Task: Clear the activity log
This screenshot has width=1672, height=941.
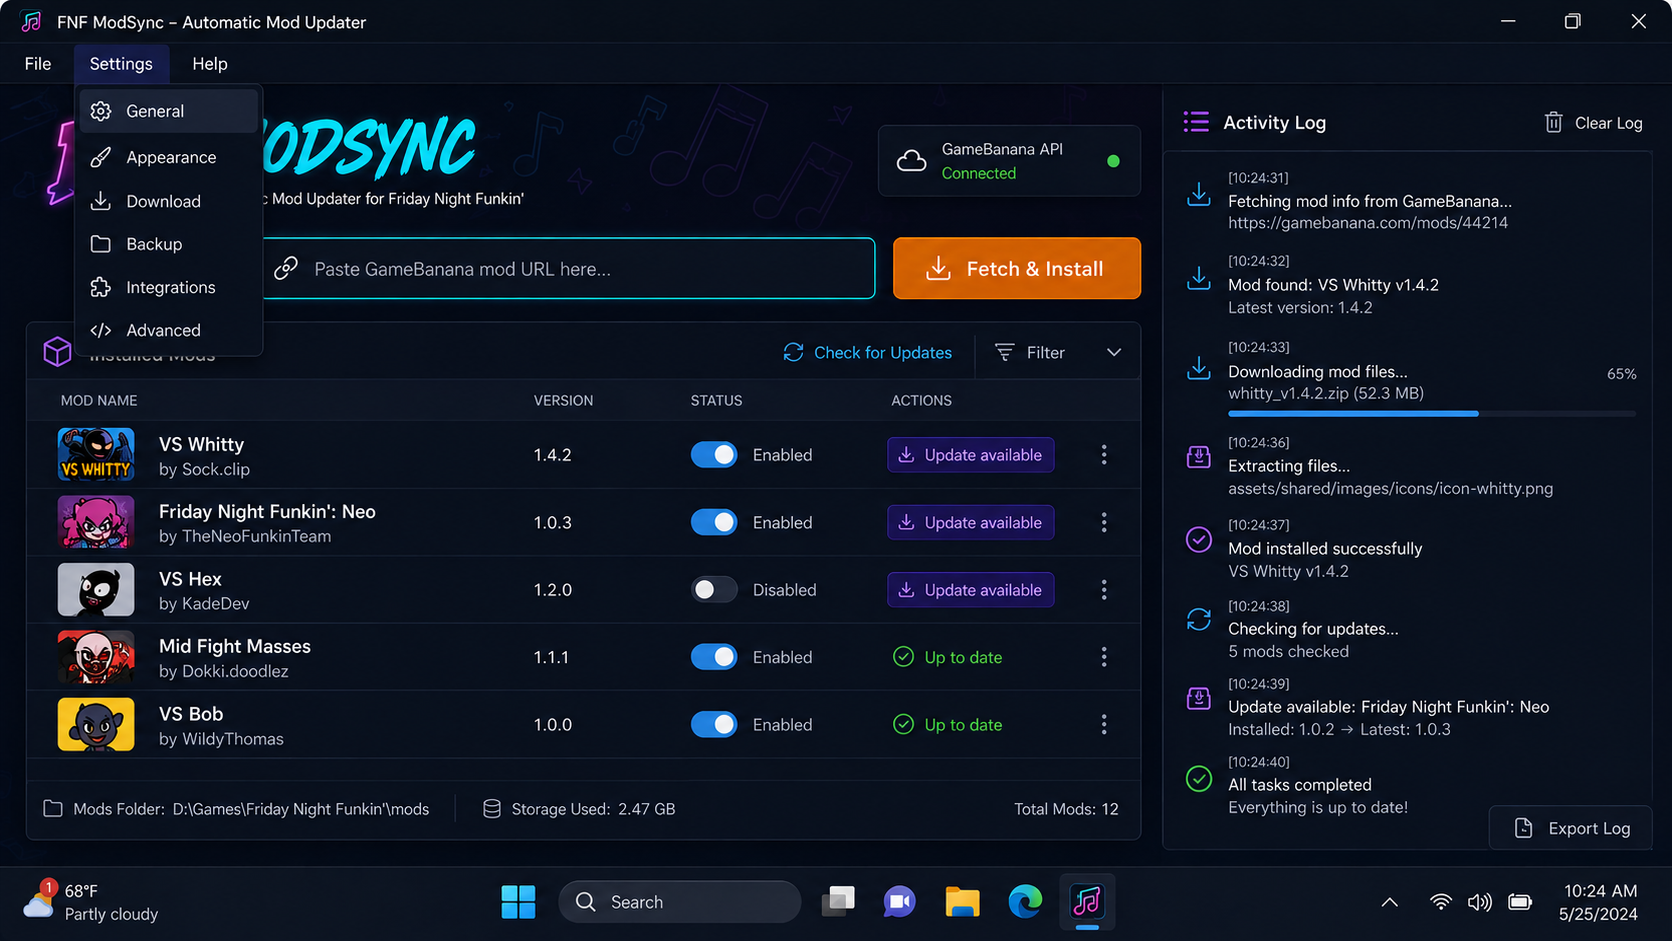Action: tap(1593, 123)
